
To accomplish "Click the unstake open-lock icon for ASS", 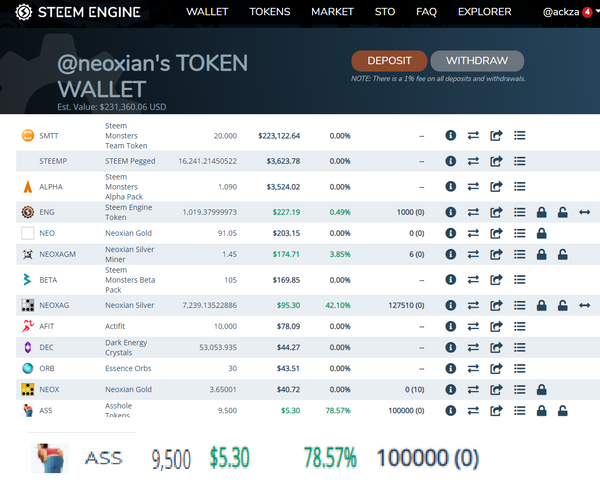I will pos(562,411).
